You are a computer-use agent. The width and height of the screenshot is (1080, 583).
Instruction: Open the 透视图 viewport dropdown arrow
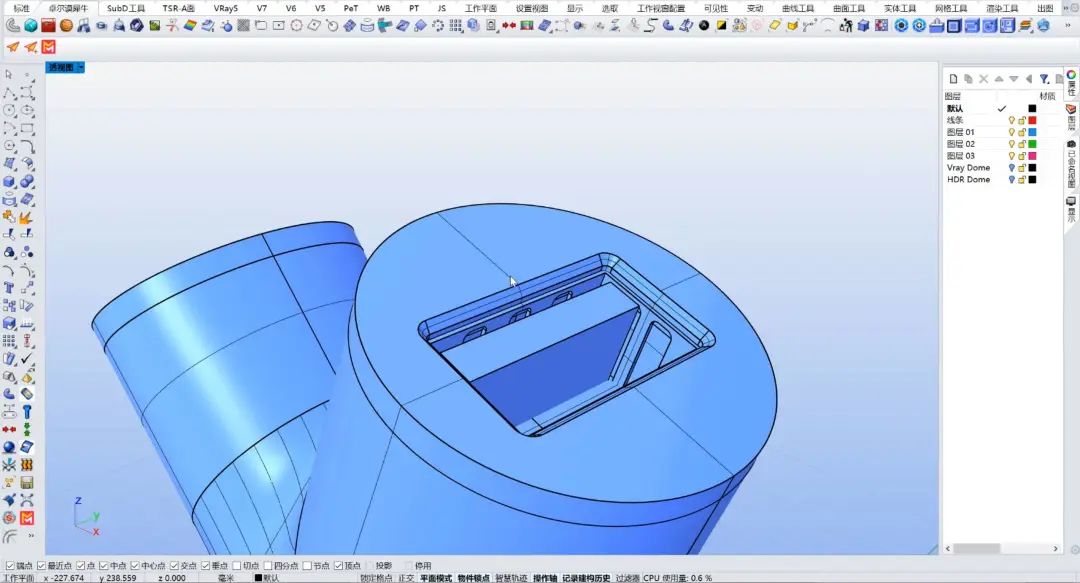(x=80, y=67)
